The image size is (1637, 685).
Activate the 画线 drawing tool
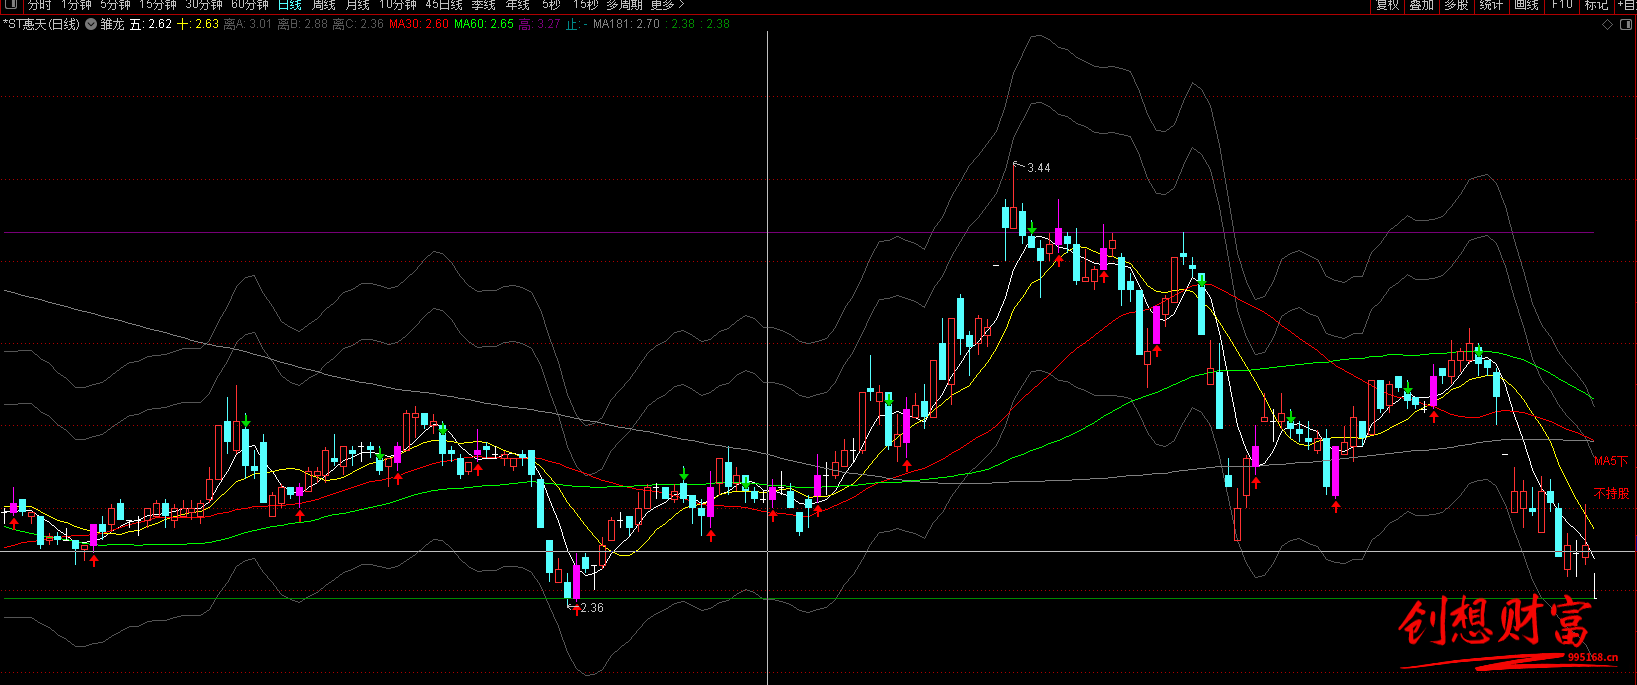tap(1526, 5)
